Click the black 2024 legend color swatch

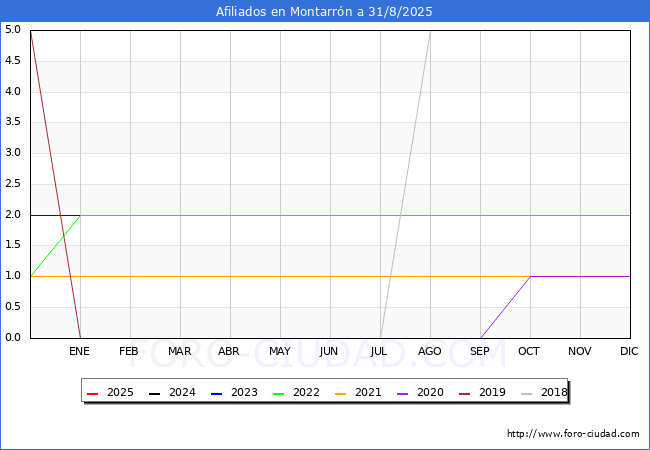pos(154,393)
